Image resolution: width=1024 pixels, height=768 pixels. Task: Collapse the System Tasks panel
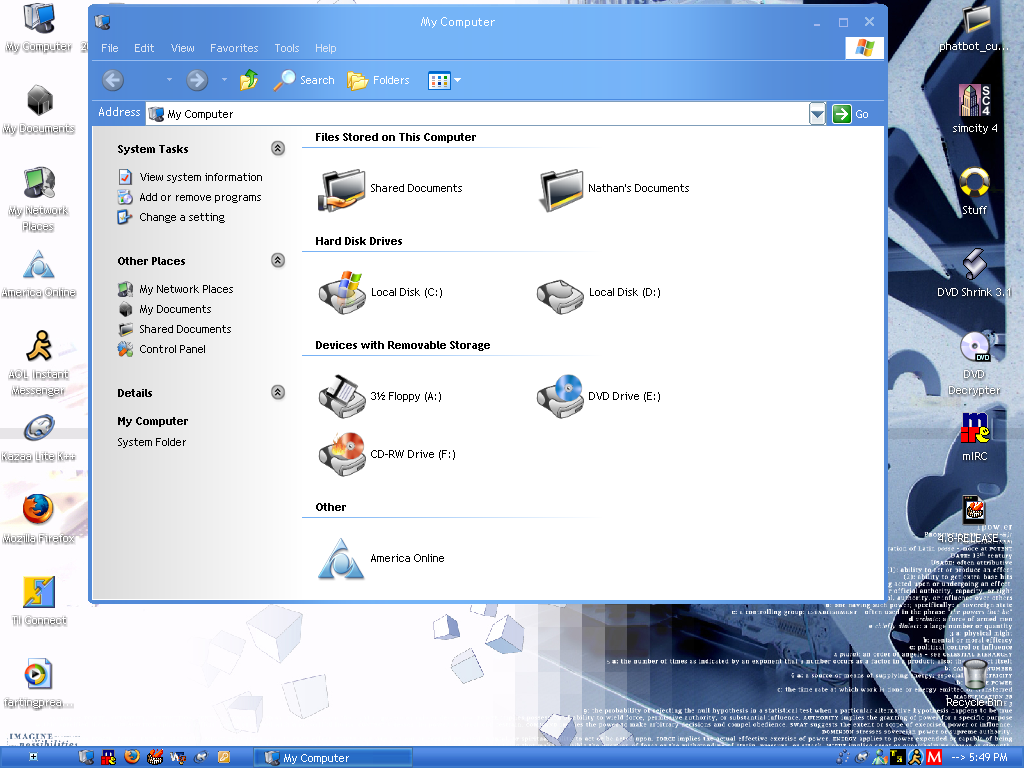coord(278,148)
